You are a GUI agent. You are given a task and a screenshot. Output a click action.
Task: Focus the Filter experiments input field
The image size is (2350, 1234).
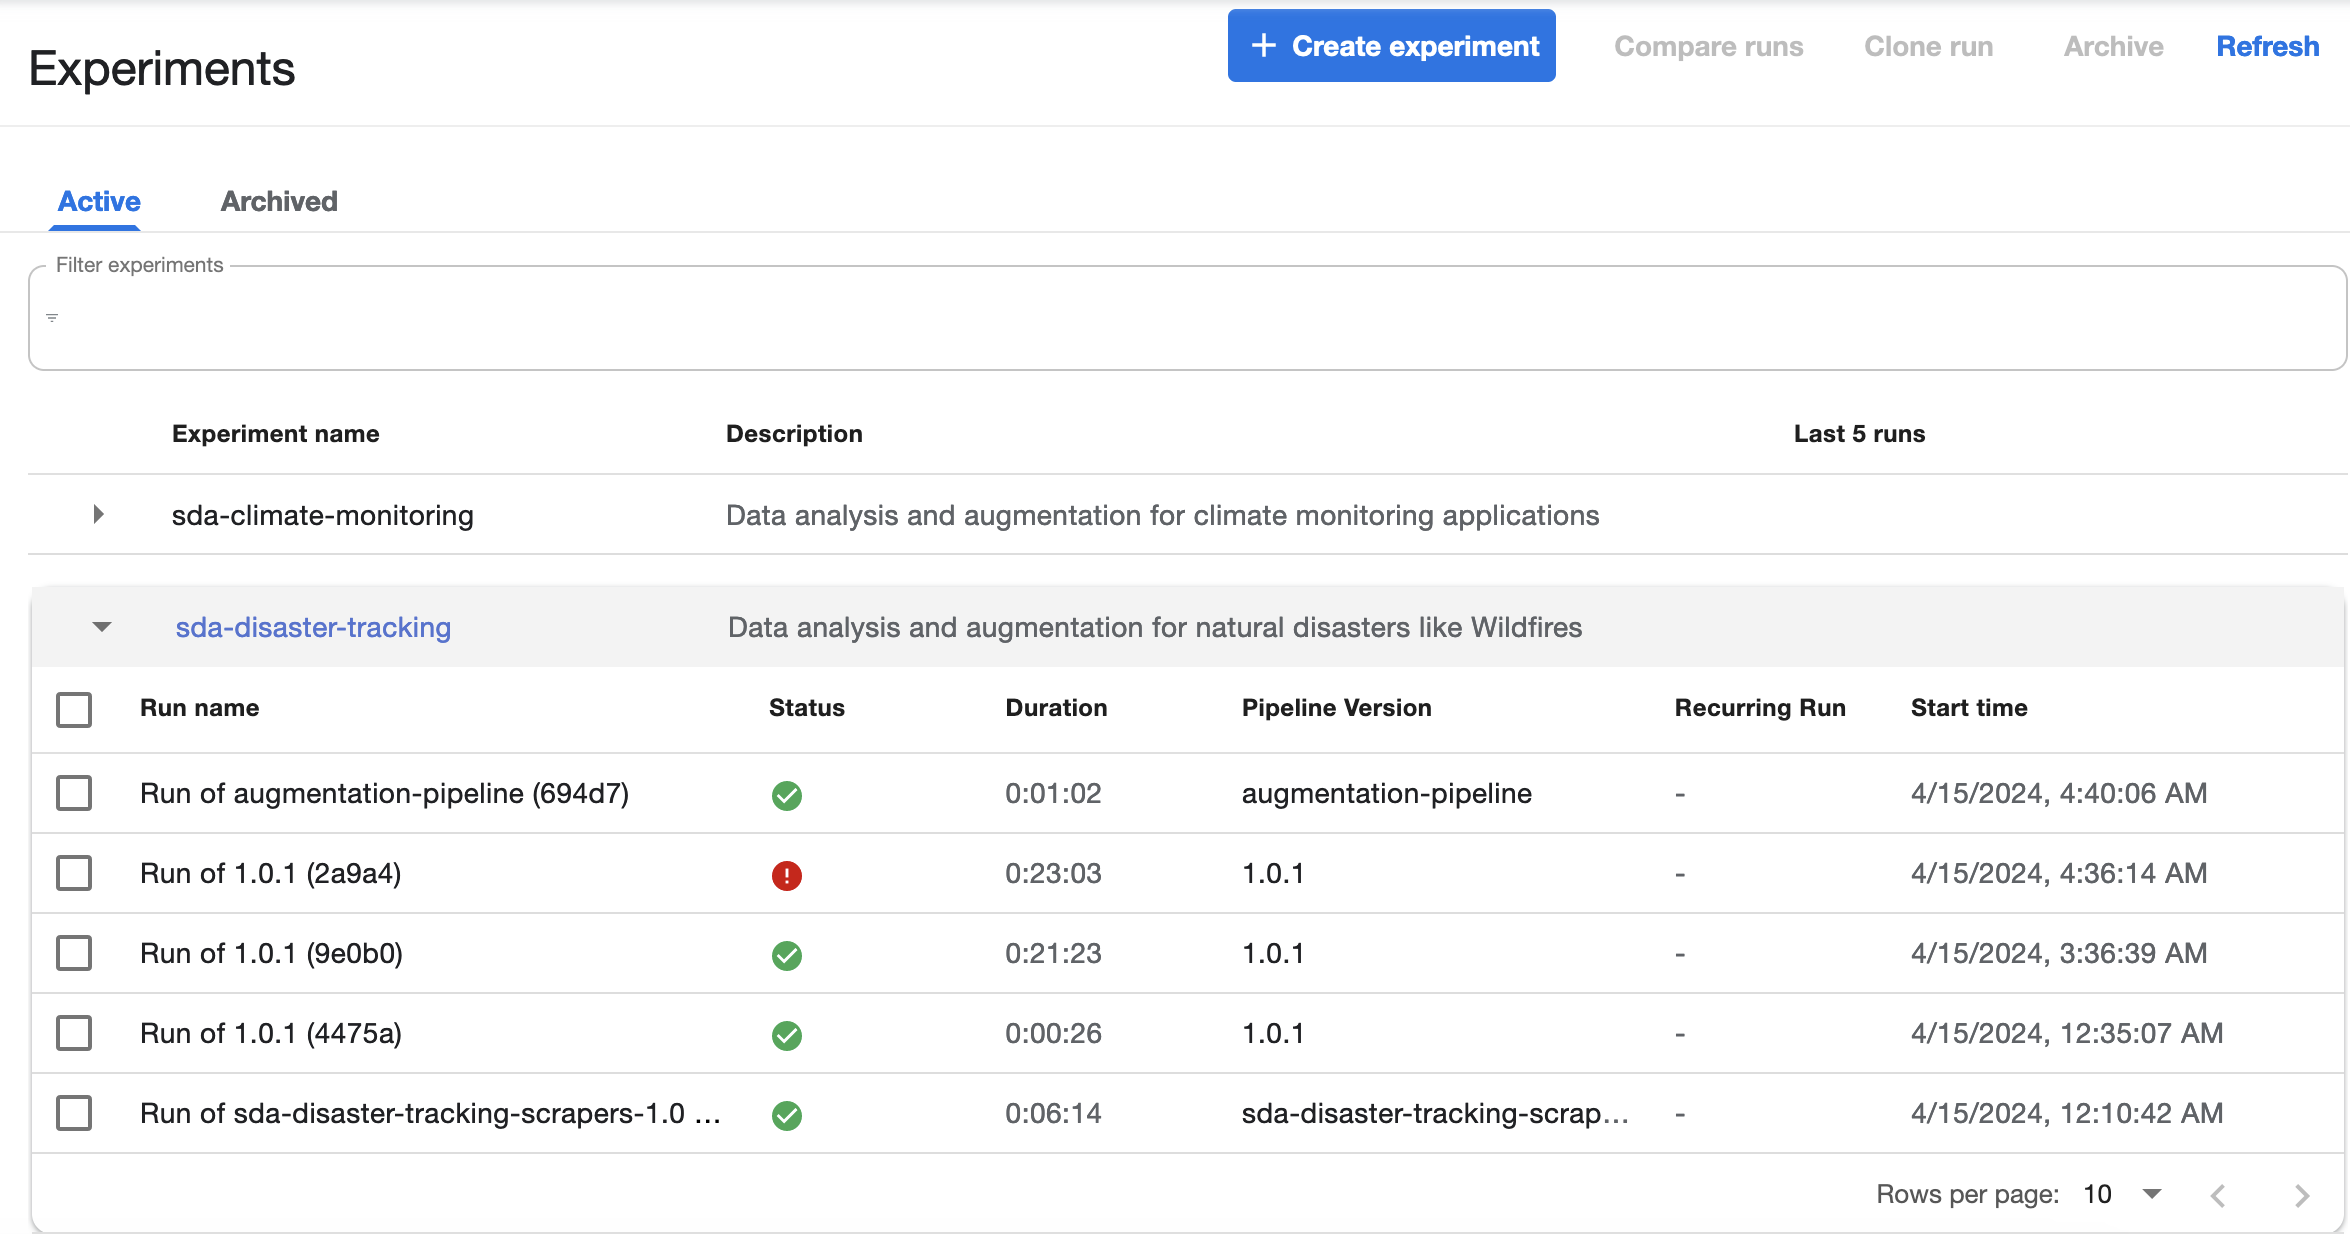click(x=1187, y=318)
